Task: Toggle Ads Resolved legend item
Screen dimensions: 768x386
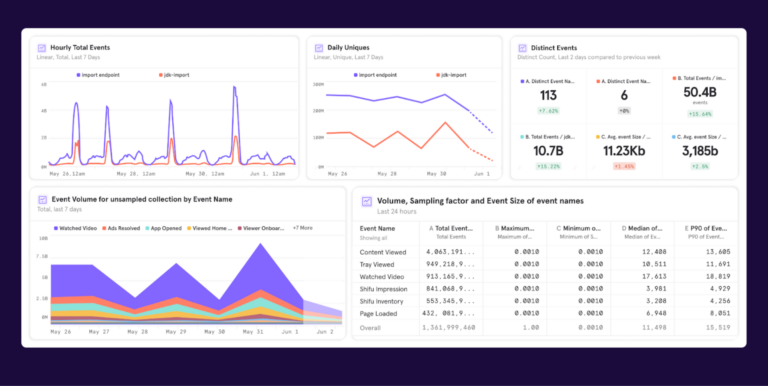Action: coord(121,228)
